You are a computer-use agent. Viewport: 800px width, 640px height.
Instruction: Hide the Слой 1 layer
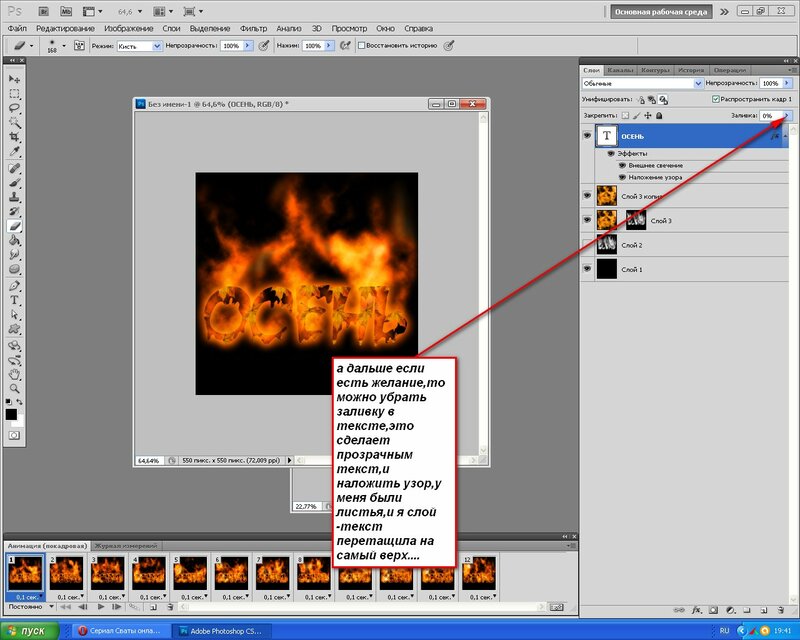(x=587, y=269)
